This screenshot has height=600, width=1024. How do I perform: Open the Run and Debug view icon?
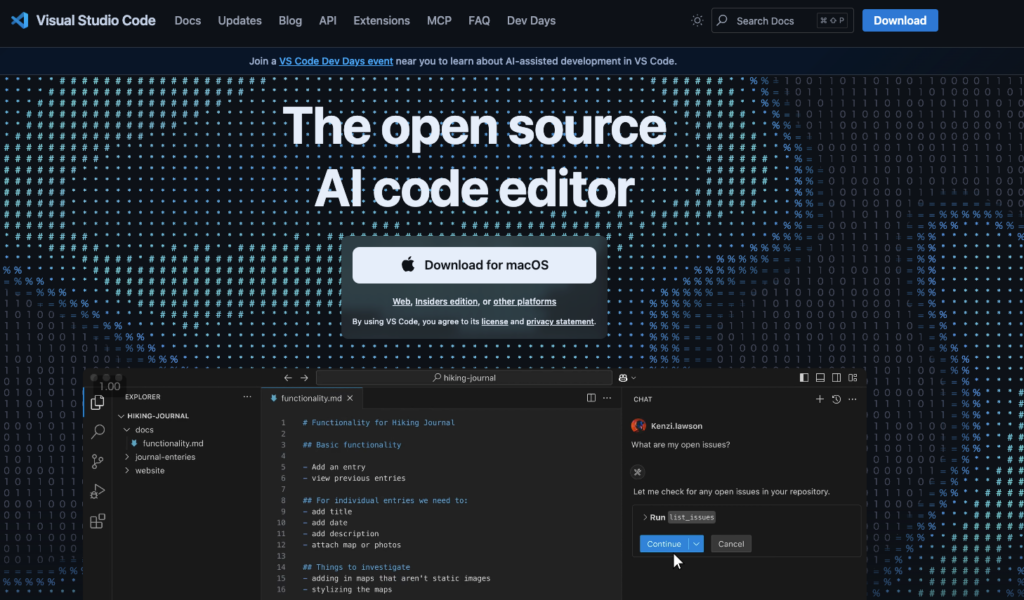(98, 491)
